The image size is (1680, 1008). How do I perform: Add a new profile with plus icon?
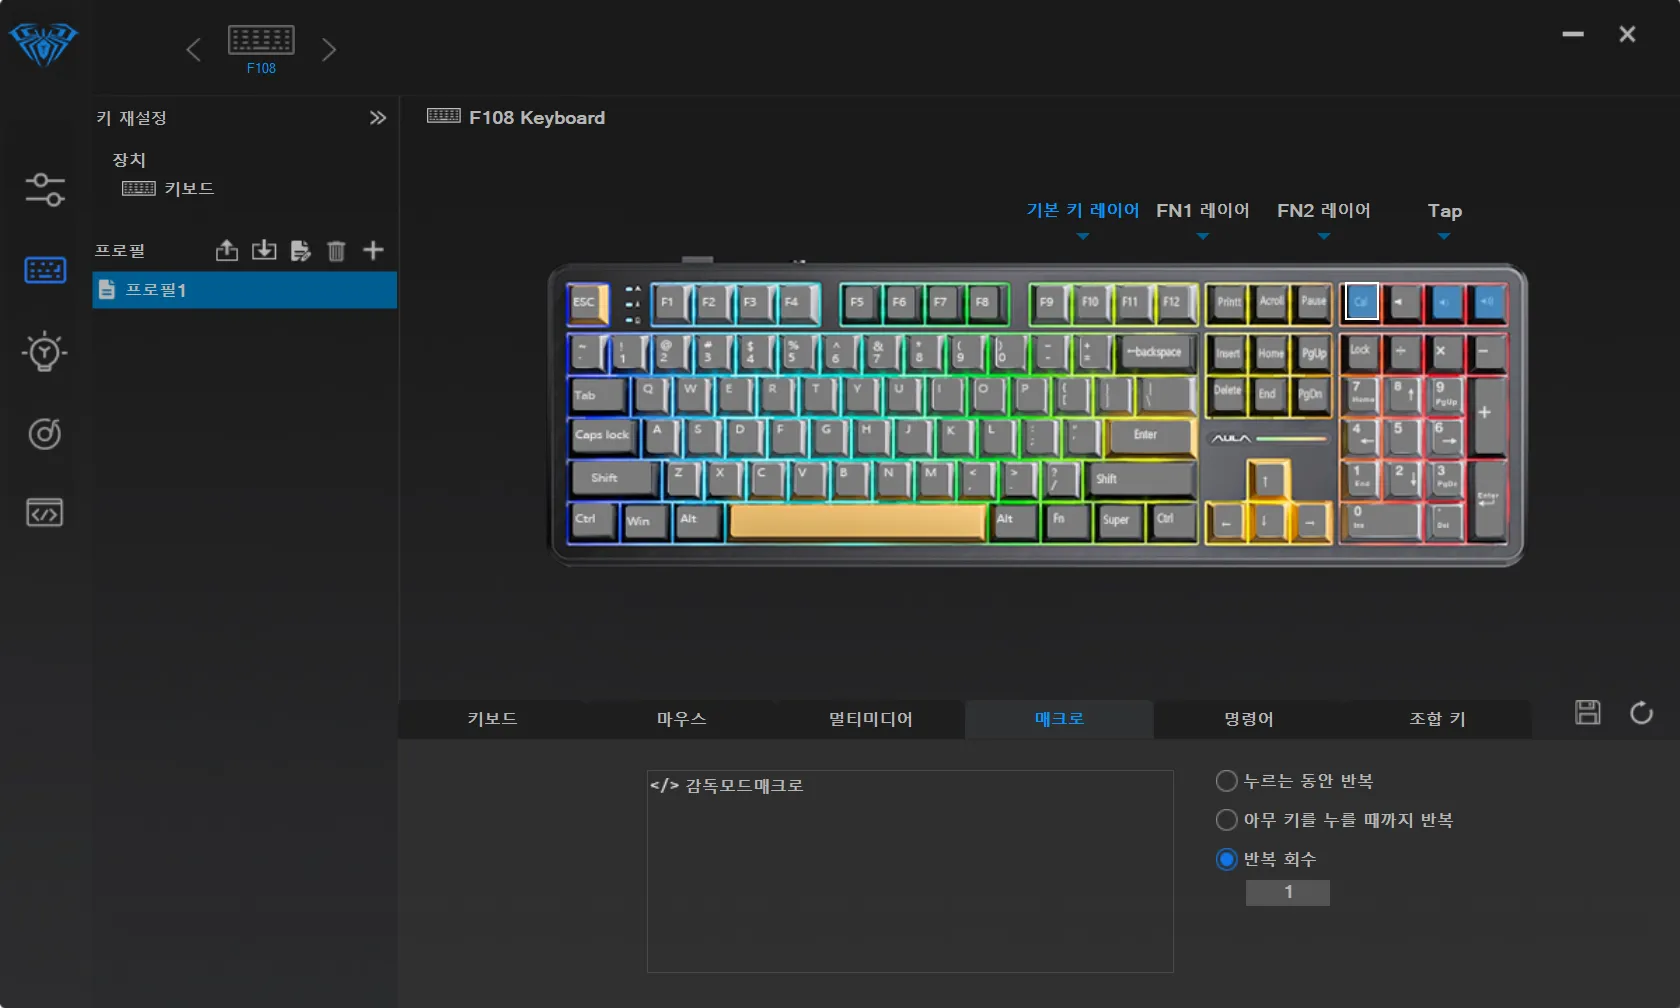[x=373, y=251]
